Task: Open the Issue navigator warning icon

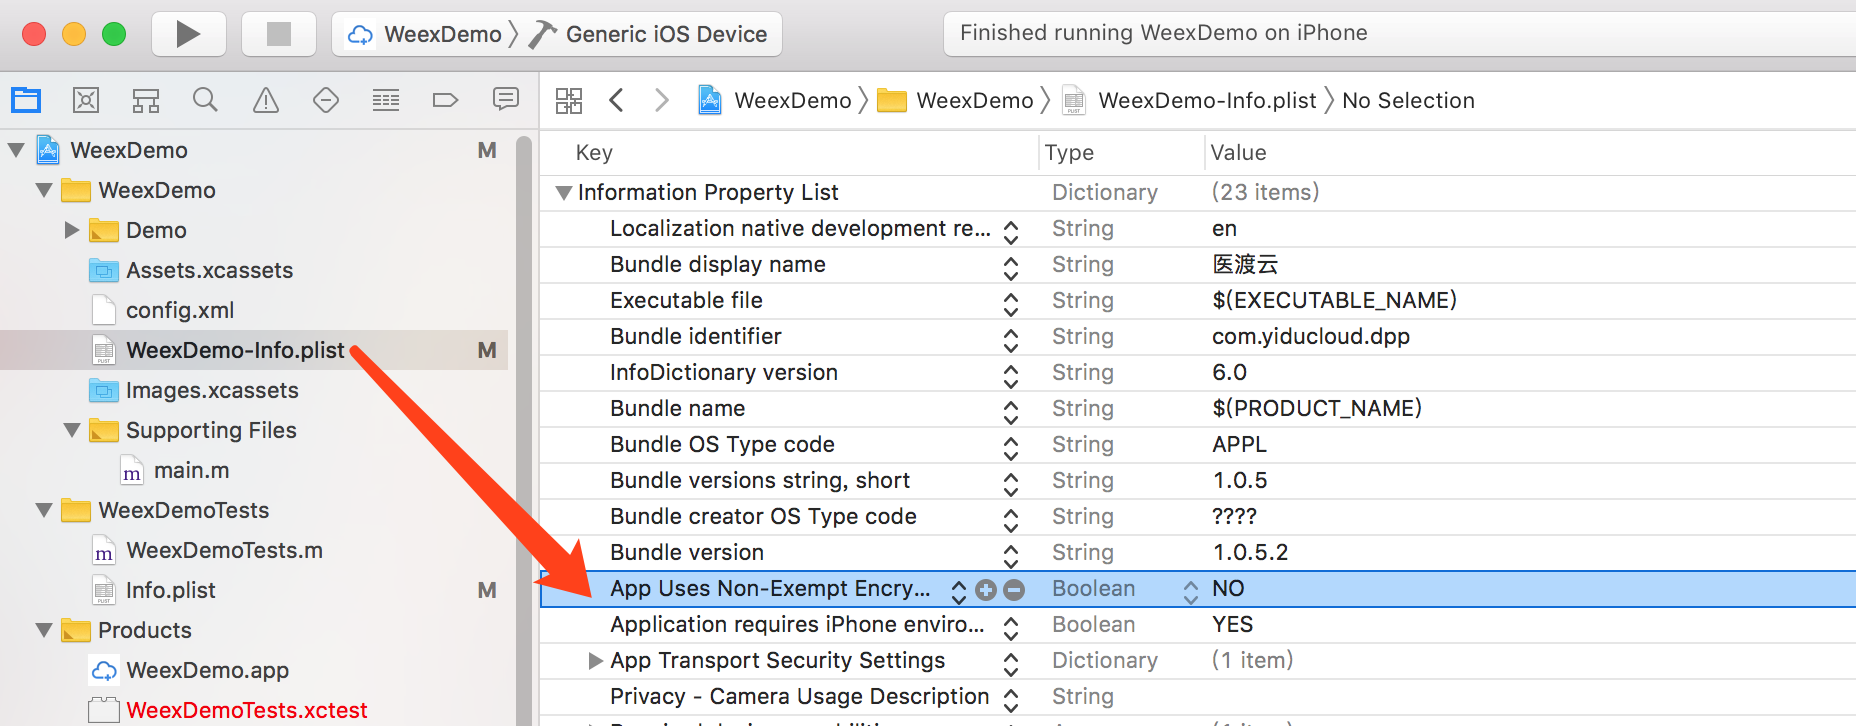Action: [x=266, y=100]
